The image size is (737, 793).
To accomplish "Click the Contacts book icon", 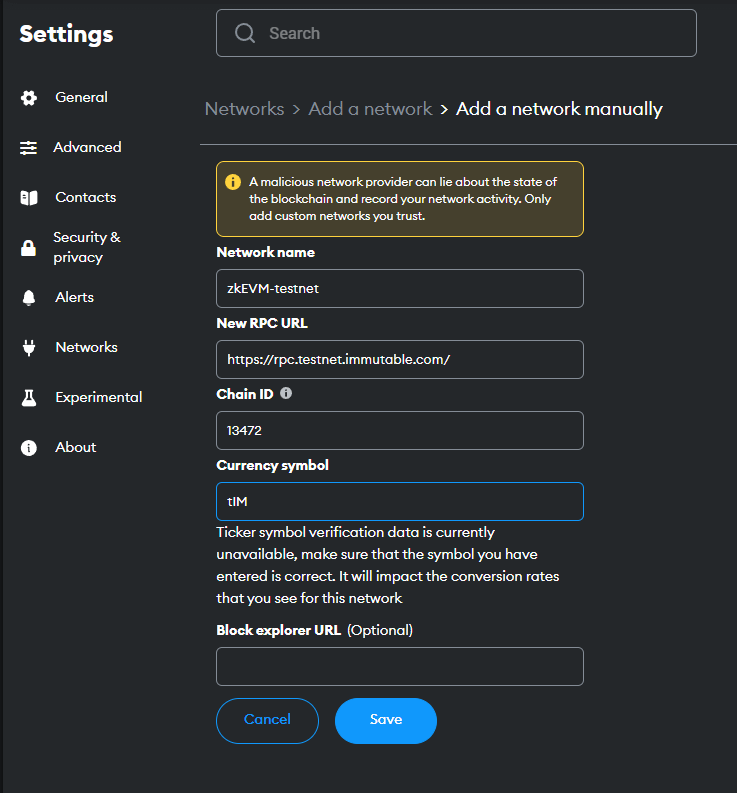I will click(29, 198).
